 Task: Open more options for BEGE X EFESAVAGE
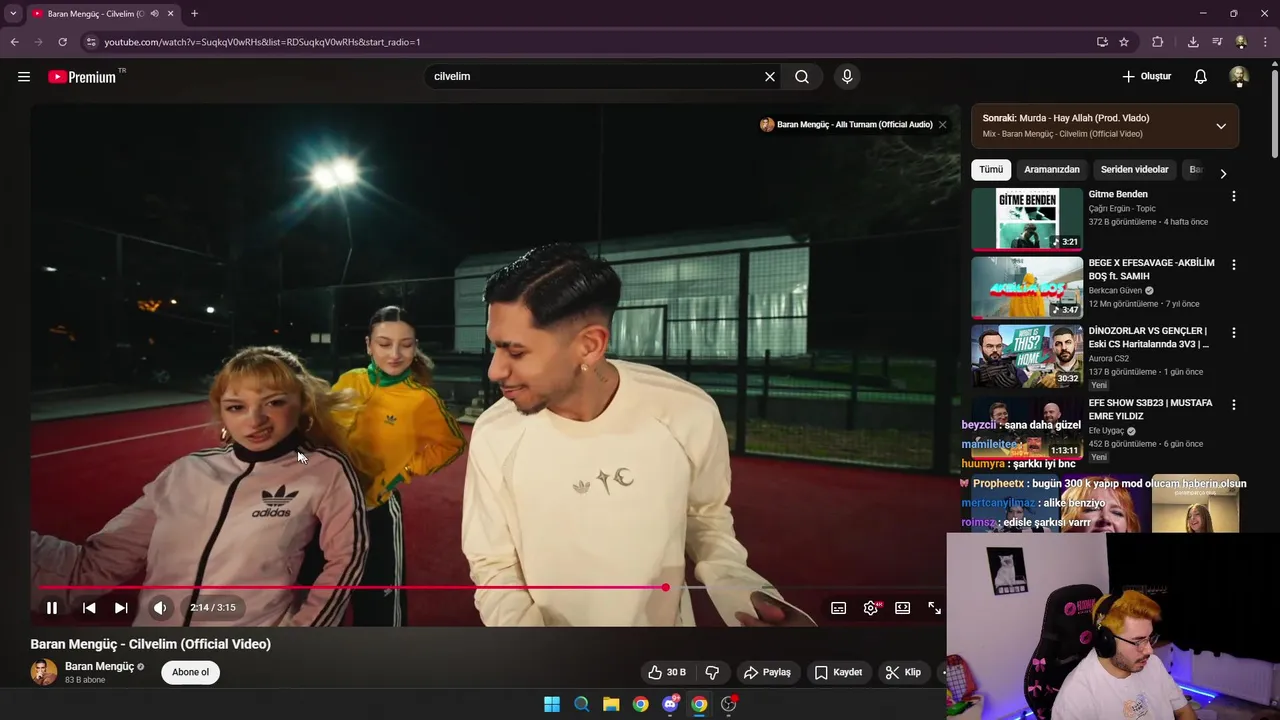pos(1233,265)
